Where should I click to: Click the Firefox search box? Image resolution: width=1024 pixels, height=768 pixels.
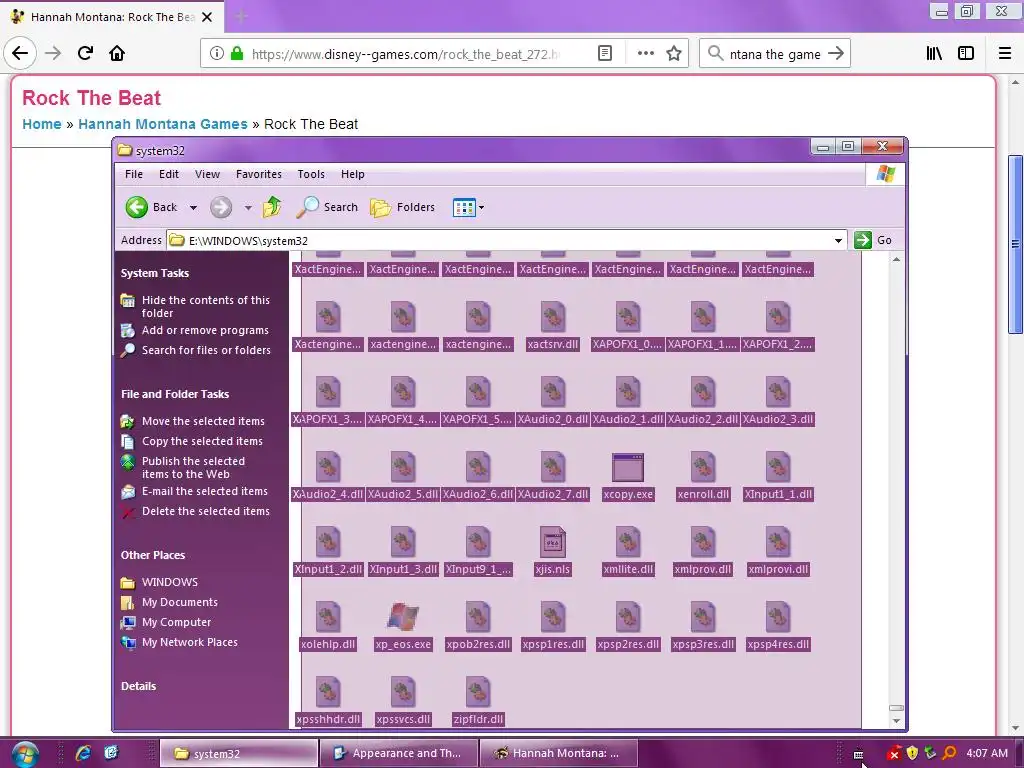[x=775, y=54]
